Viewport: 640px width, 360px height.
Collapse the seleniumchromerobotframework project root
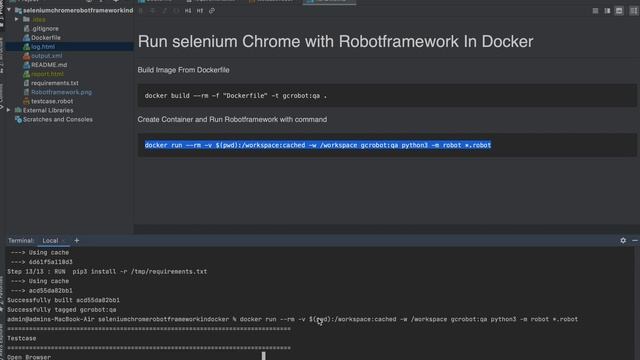[9, 10]
